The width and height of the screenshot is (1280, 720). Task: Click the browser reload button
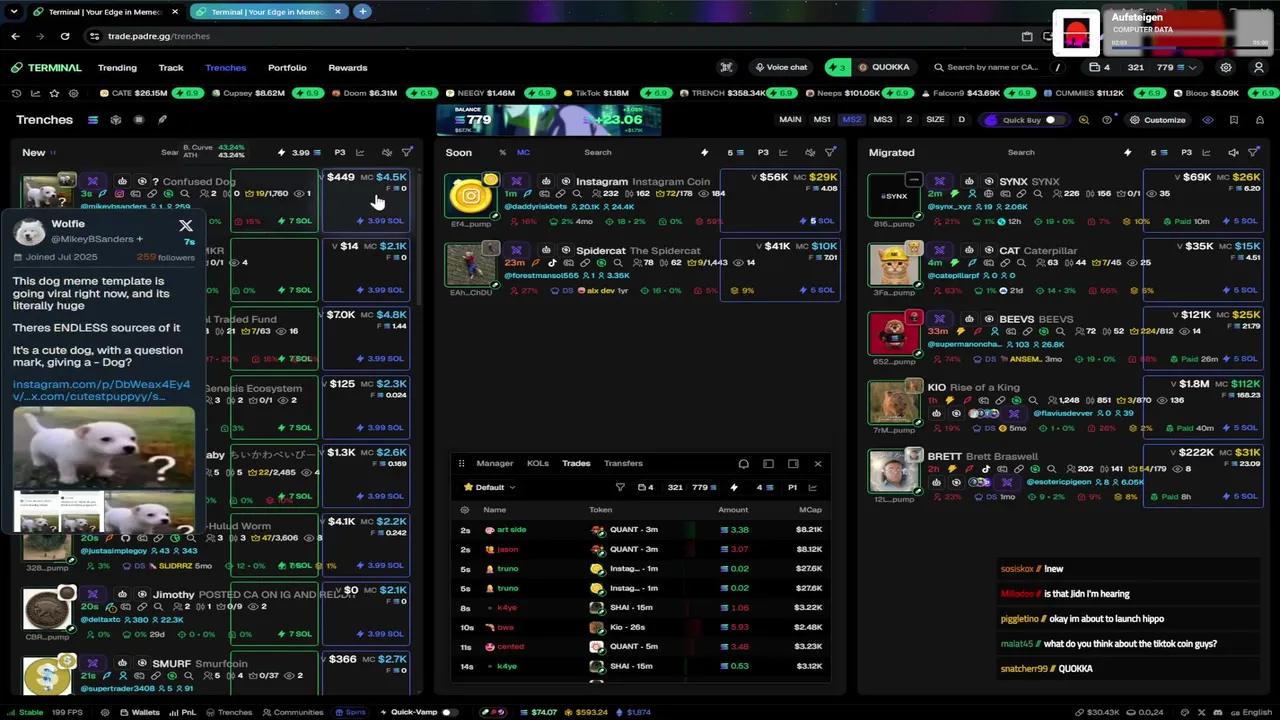click(x=65, y=36)
